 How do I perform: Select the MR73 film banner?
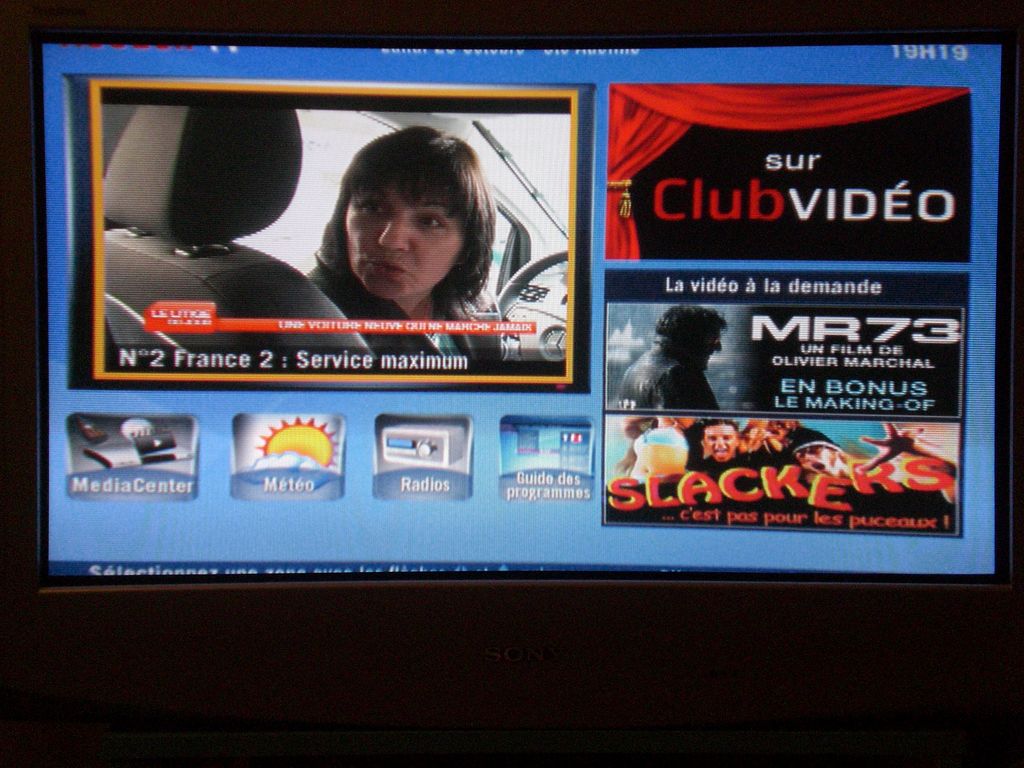click(x=784, y=359)
